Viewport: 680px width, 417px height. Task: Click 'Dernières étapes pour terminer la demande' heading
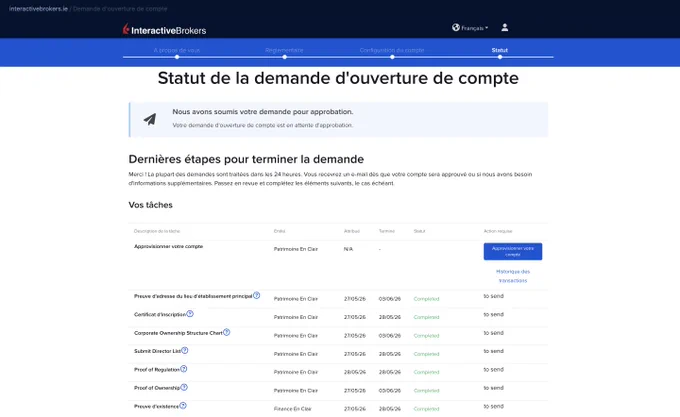(x=246, y=159)
